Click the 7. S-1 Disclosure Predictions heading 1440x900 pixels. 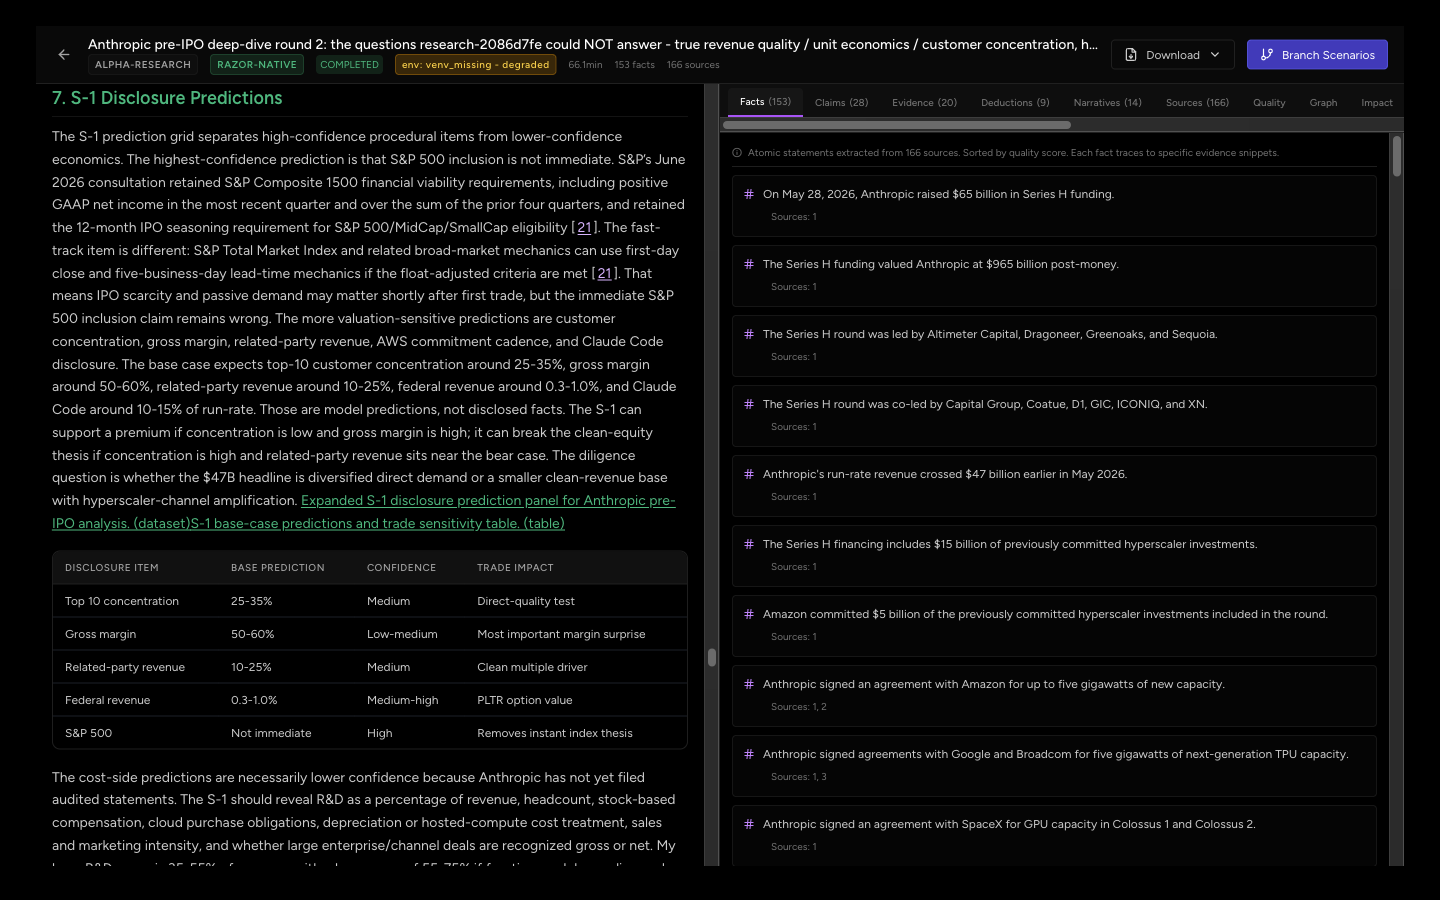pyautogui.click(x=167, y=98)
